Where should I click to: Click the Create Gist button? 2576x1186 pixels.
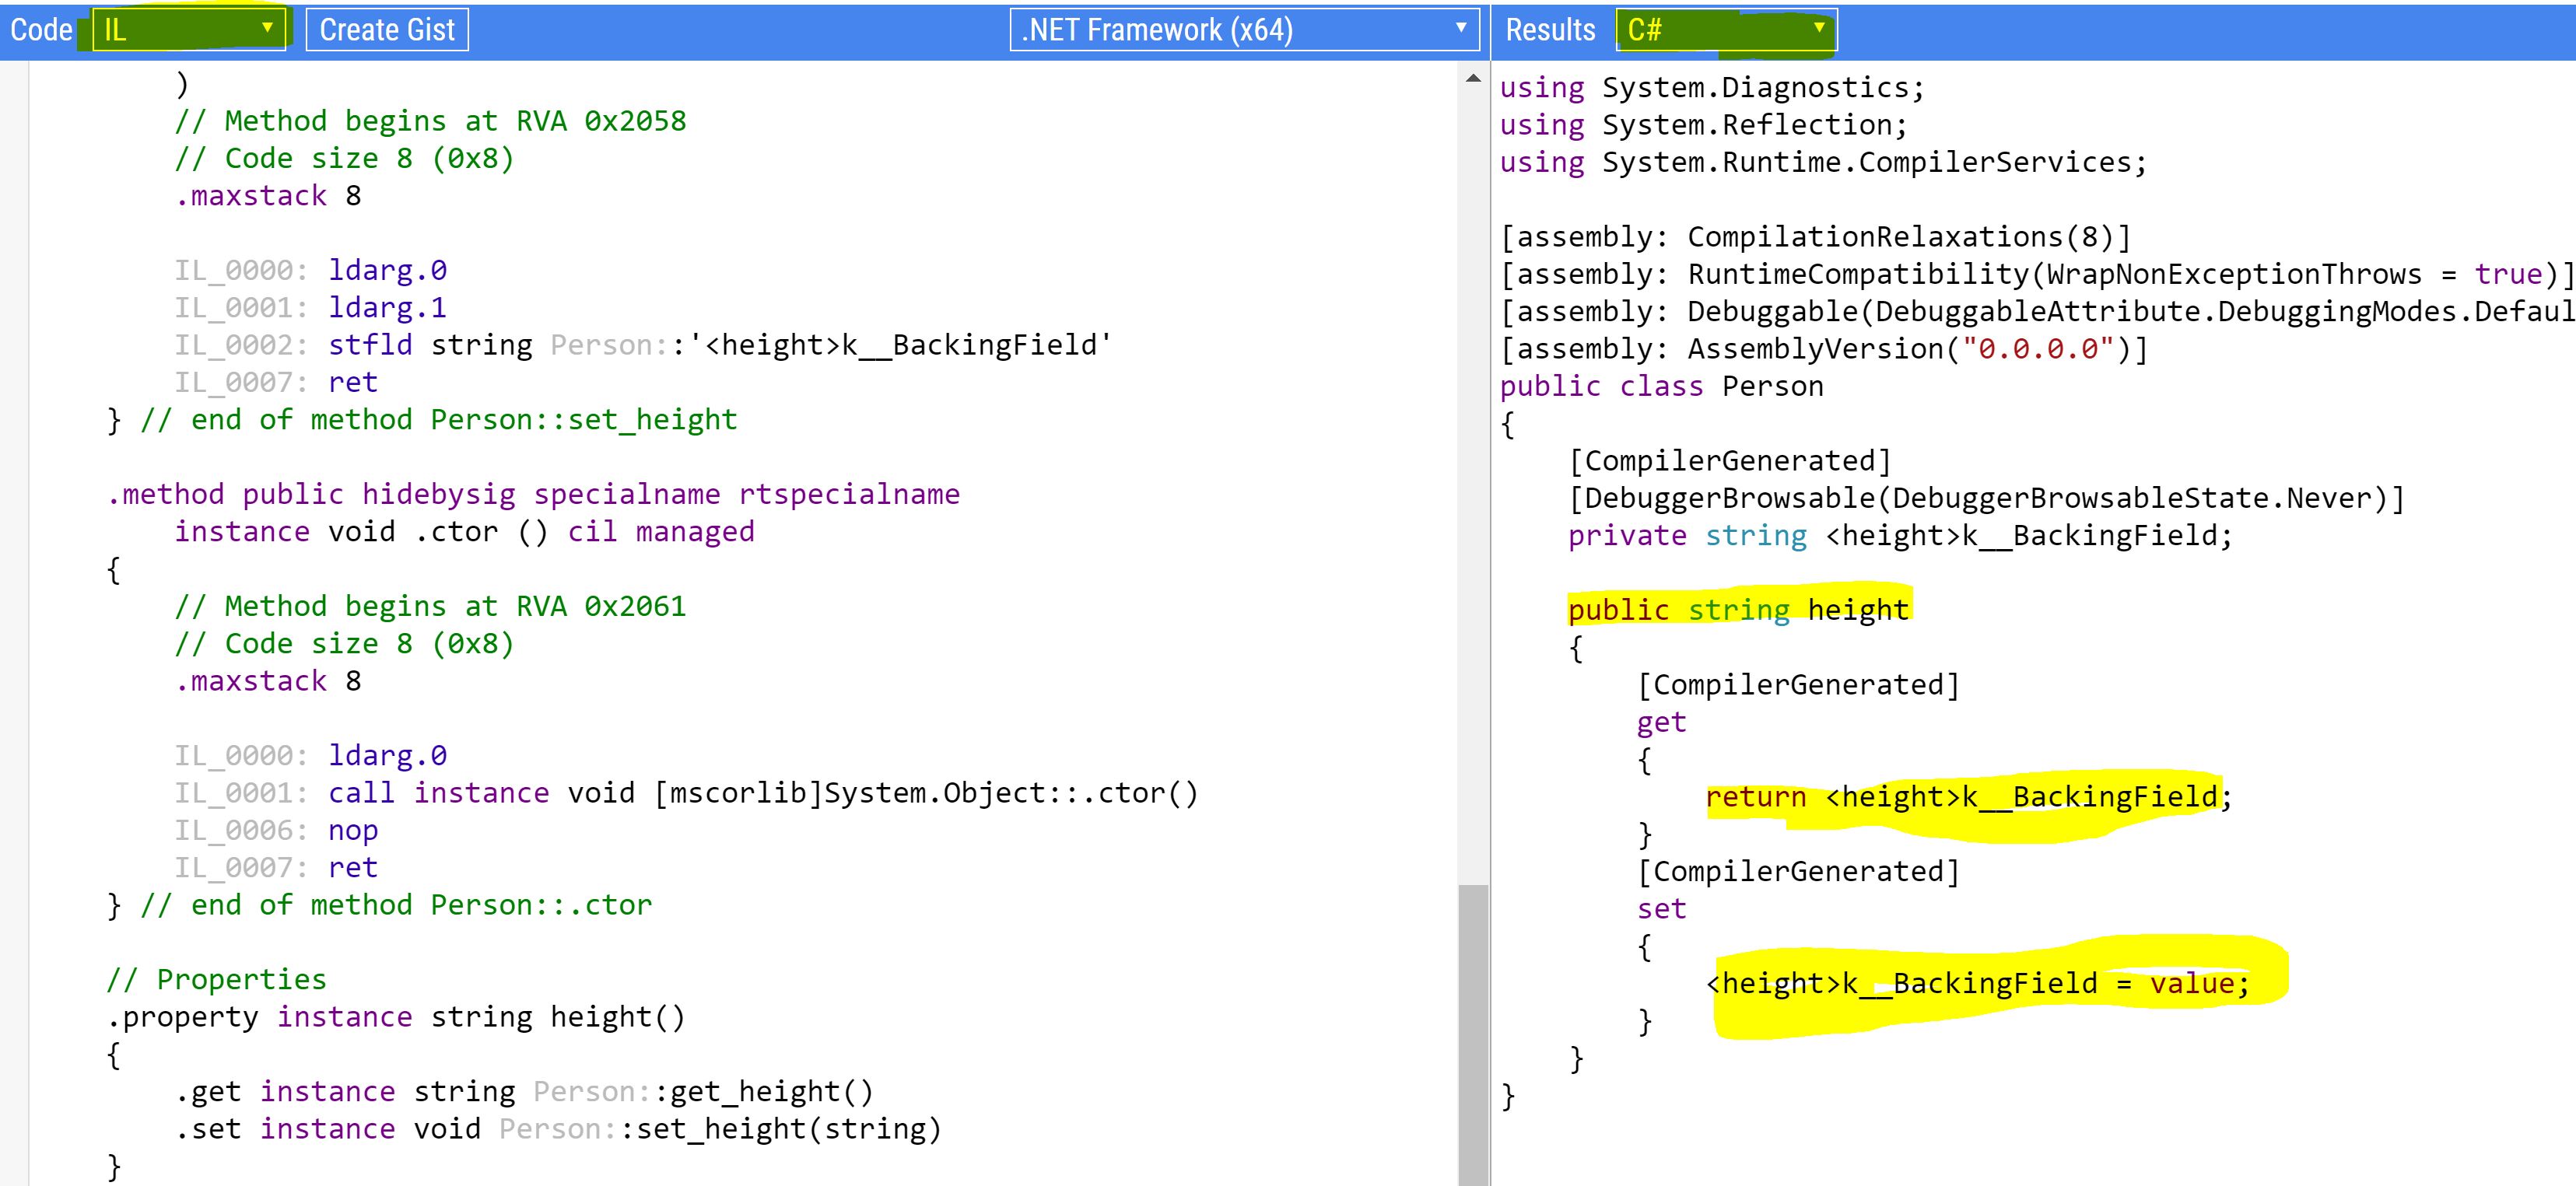tap(386, 29)
